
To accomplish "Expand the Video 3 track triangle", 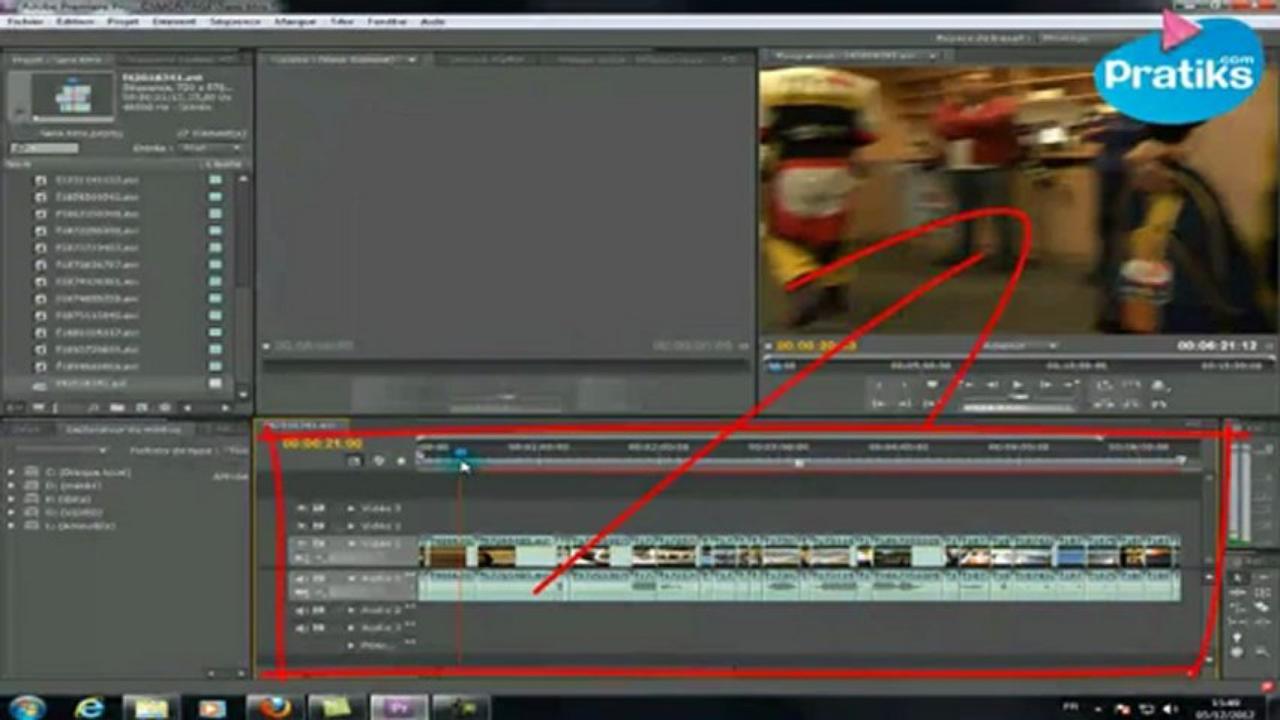I will (x=350, y=508).
